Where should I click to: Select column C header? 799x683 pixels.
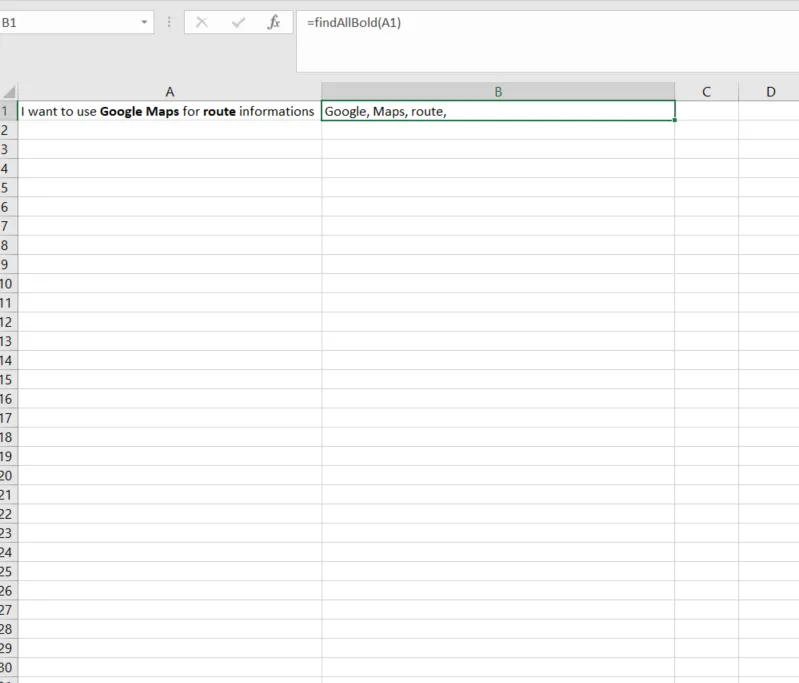pyautogui.click(x=706, y=92)
